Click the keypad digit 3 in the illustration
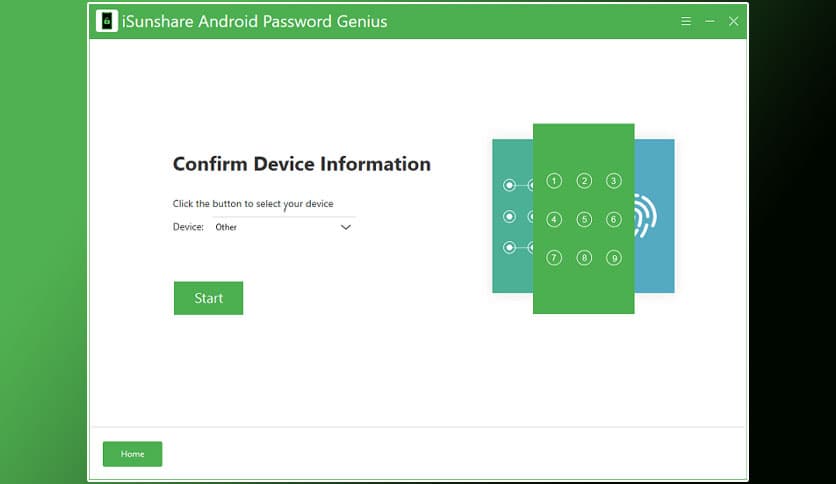 (x=614, y=181)
